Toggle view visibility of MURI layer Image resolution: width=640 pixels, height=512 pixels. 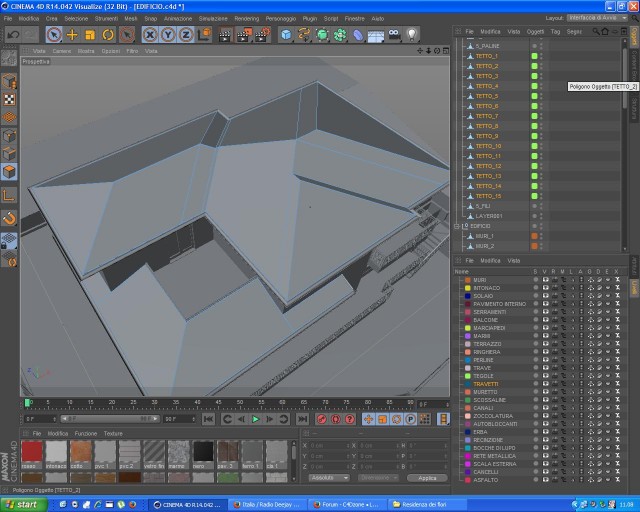[x=545, y=280]
